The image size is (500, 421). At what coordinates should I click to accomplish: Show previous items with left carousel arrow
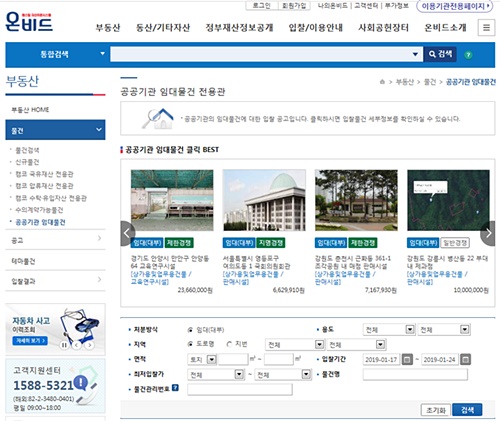click(127, 233)
